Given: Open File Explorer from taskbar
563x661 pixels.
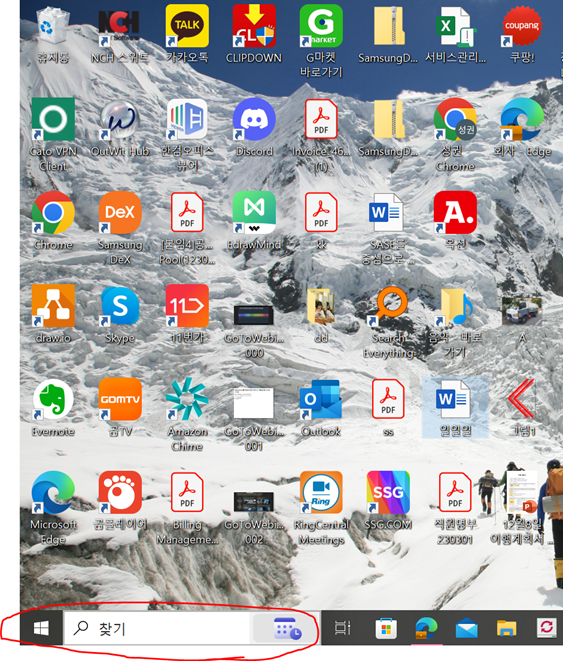Looking at the screenshot, I should tap(507, 628).
